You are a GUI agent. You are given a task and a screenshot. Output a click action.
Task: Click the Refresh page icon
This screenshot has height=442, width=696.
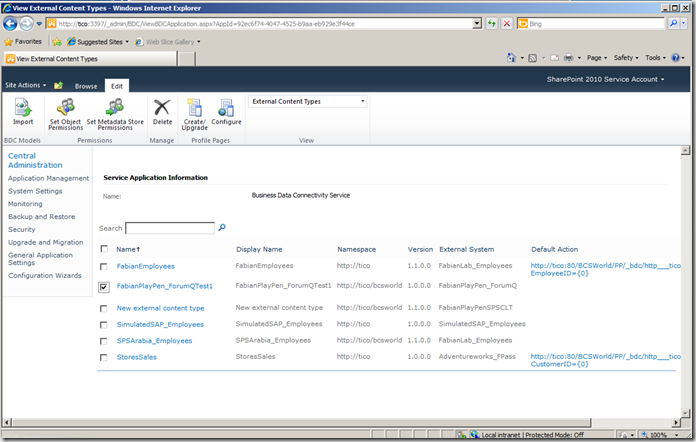pos(491,24)
